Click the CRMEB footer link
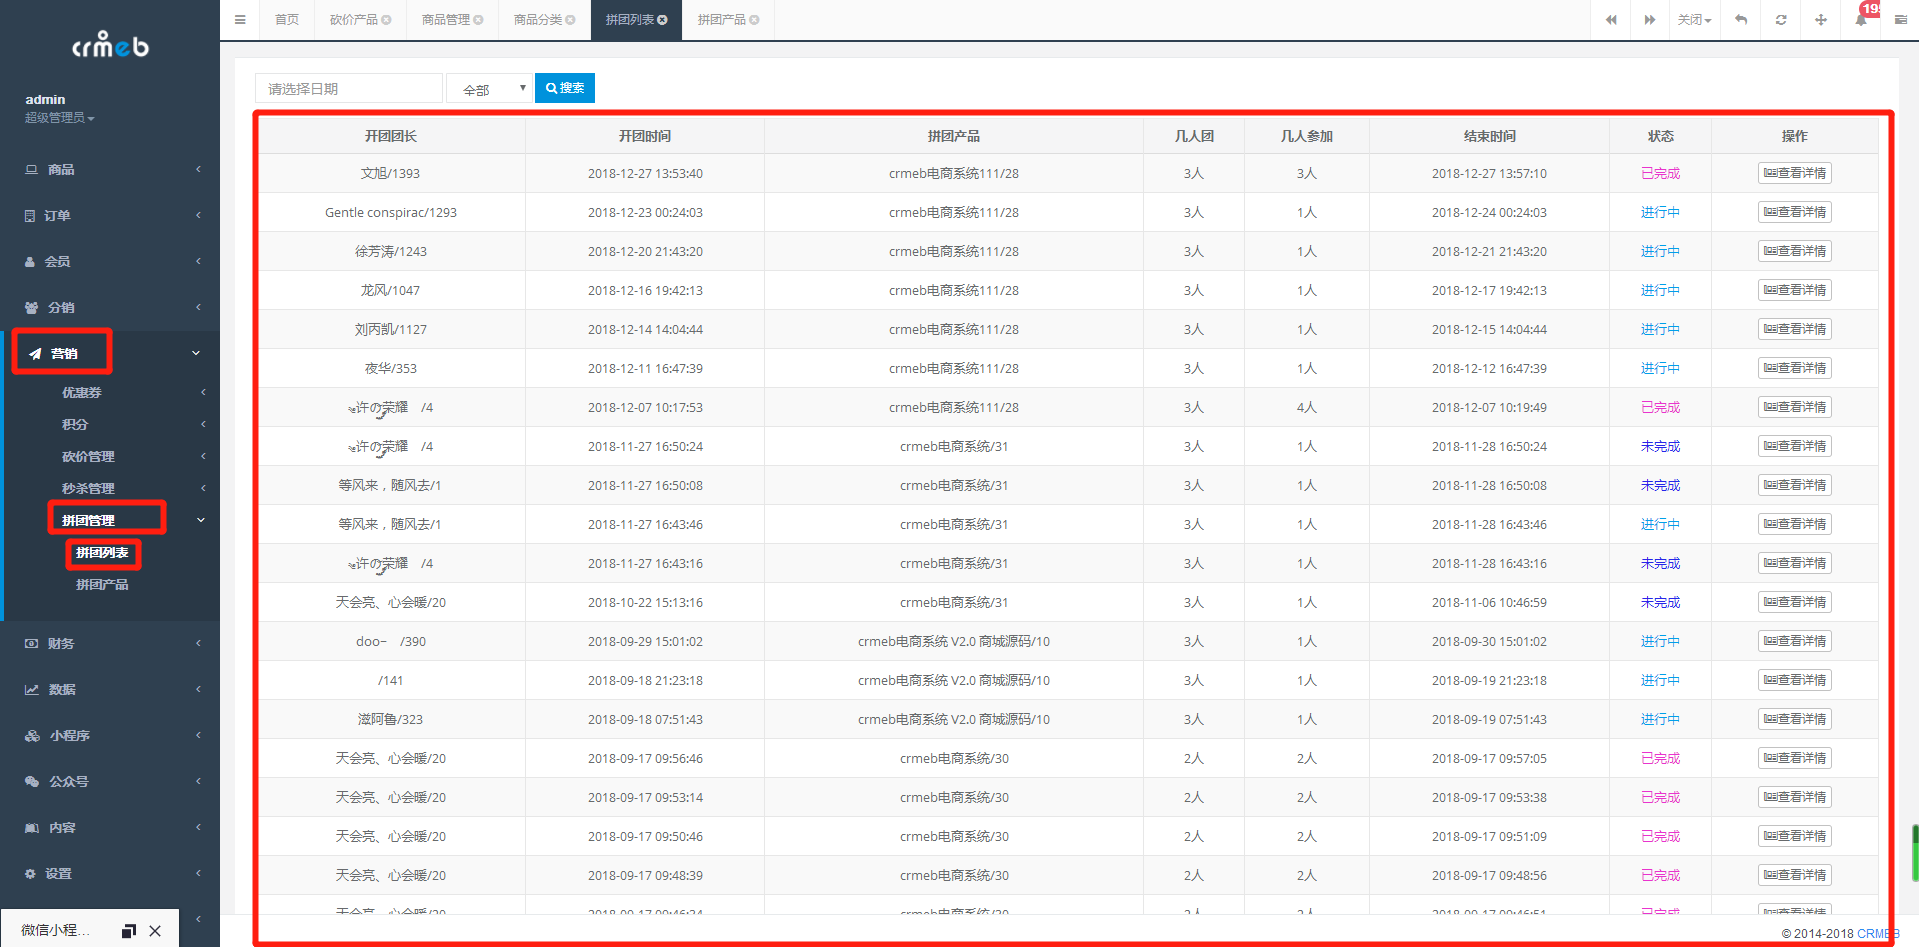Screen dimensions: 1919x947 click(x=1877, y=934)
